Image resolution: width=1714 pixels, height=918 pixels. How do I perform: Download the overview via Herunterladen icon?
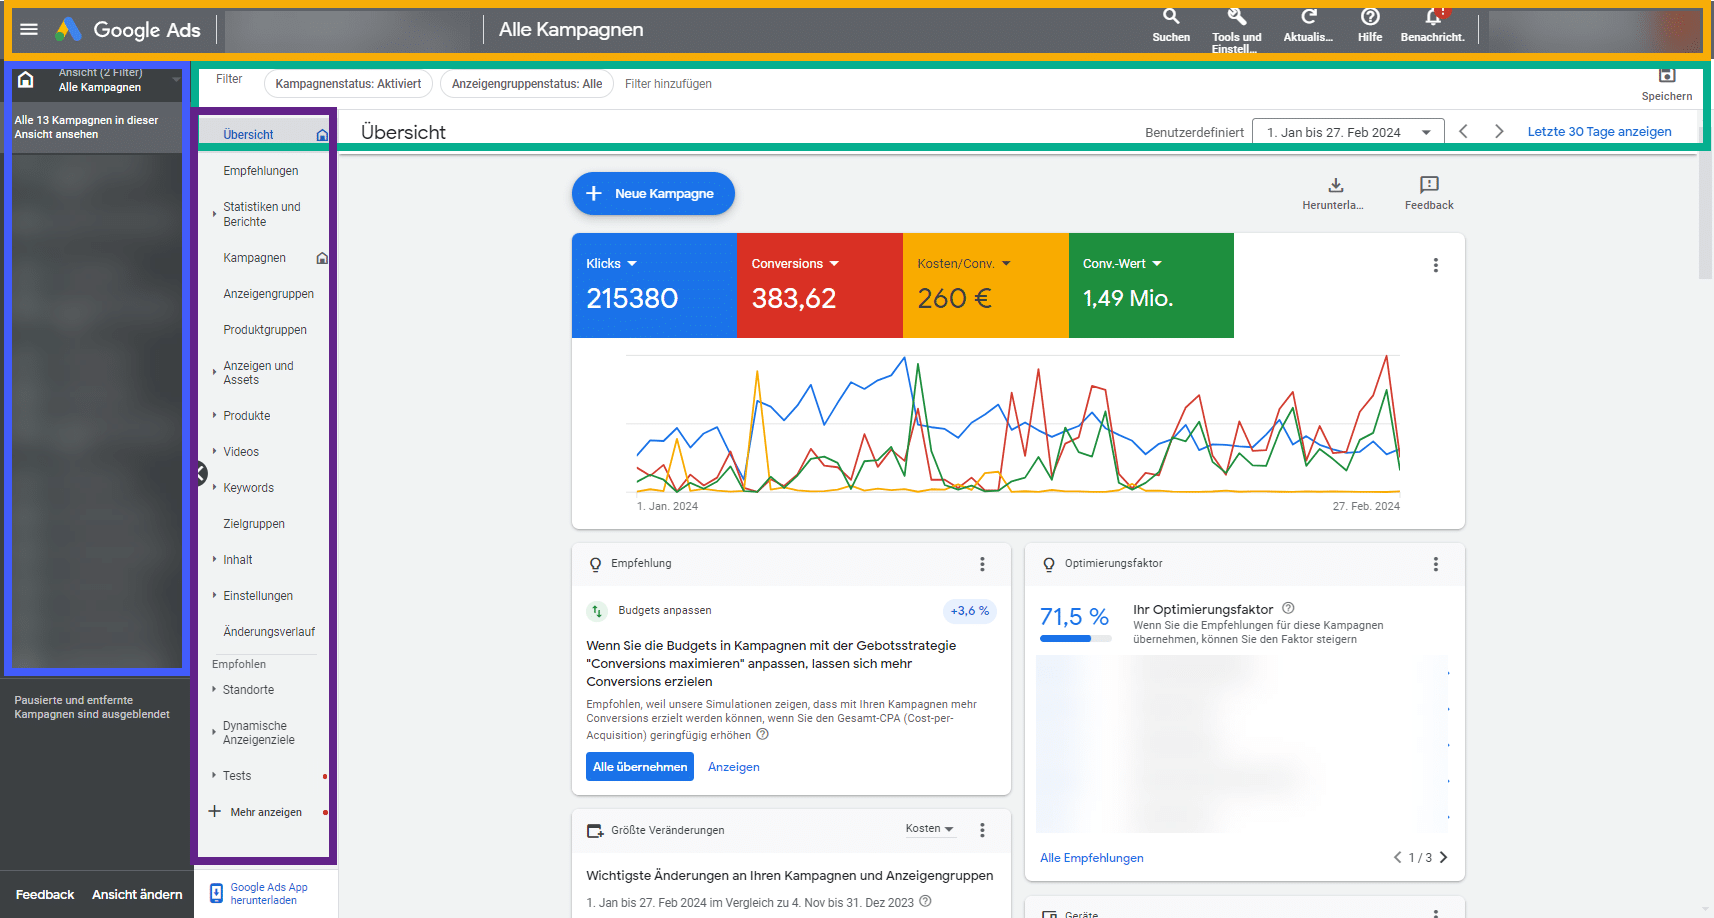click(x=1336, y=185)
